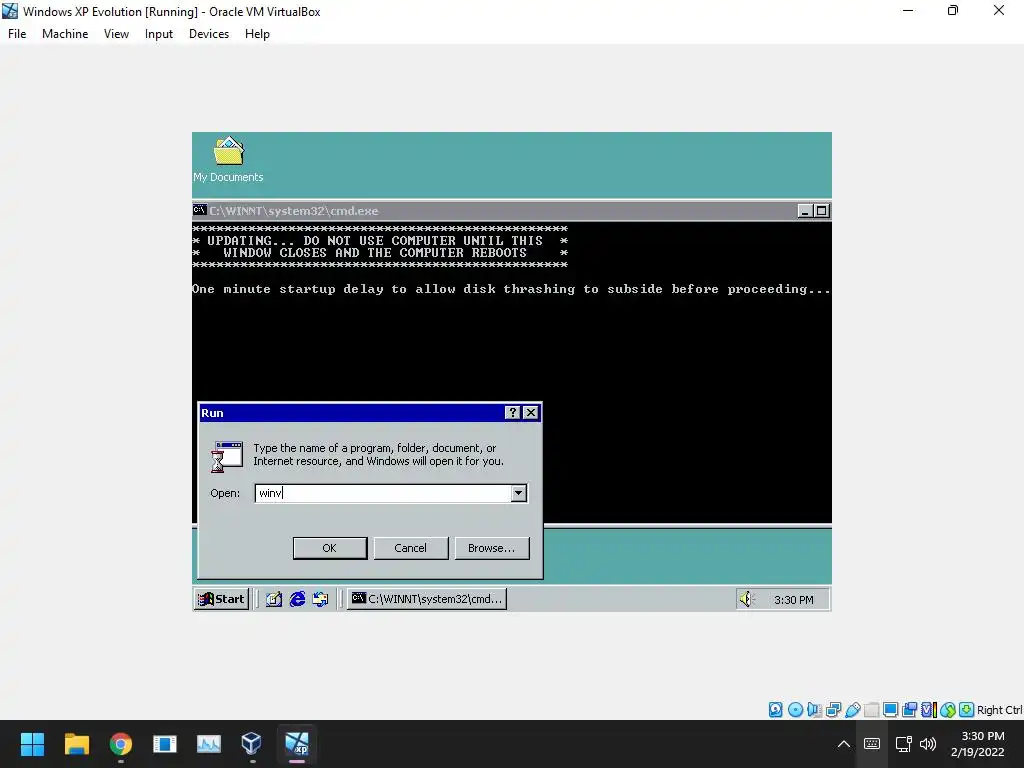This screenshot has height=768, width=1024.
Task: Click OK in the Run dialog
Action: point(330,548)
